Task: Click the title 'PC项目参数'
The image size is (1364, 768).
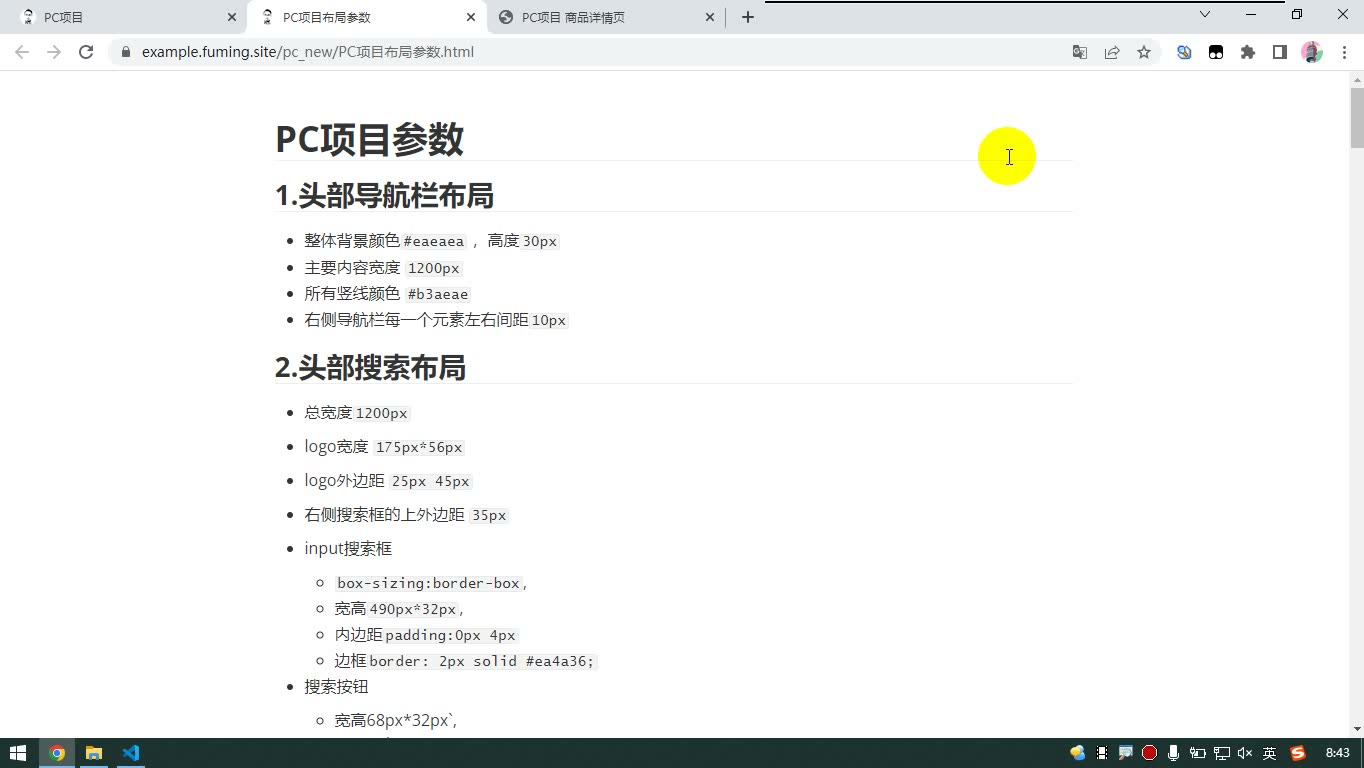Action: (x=369, y=140)
